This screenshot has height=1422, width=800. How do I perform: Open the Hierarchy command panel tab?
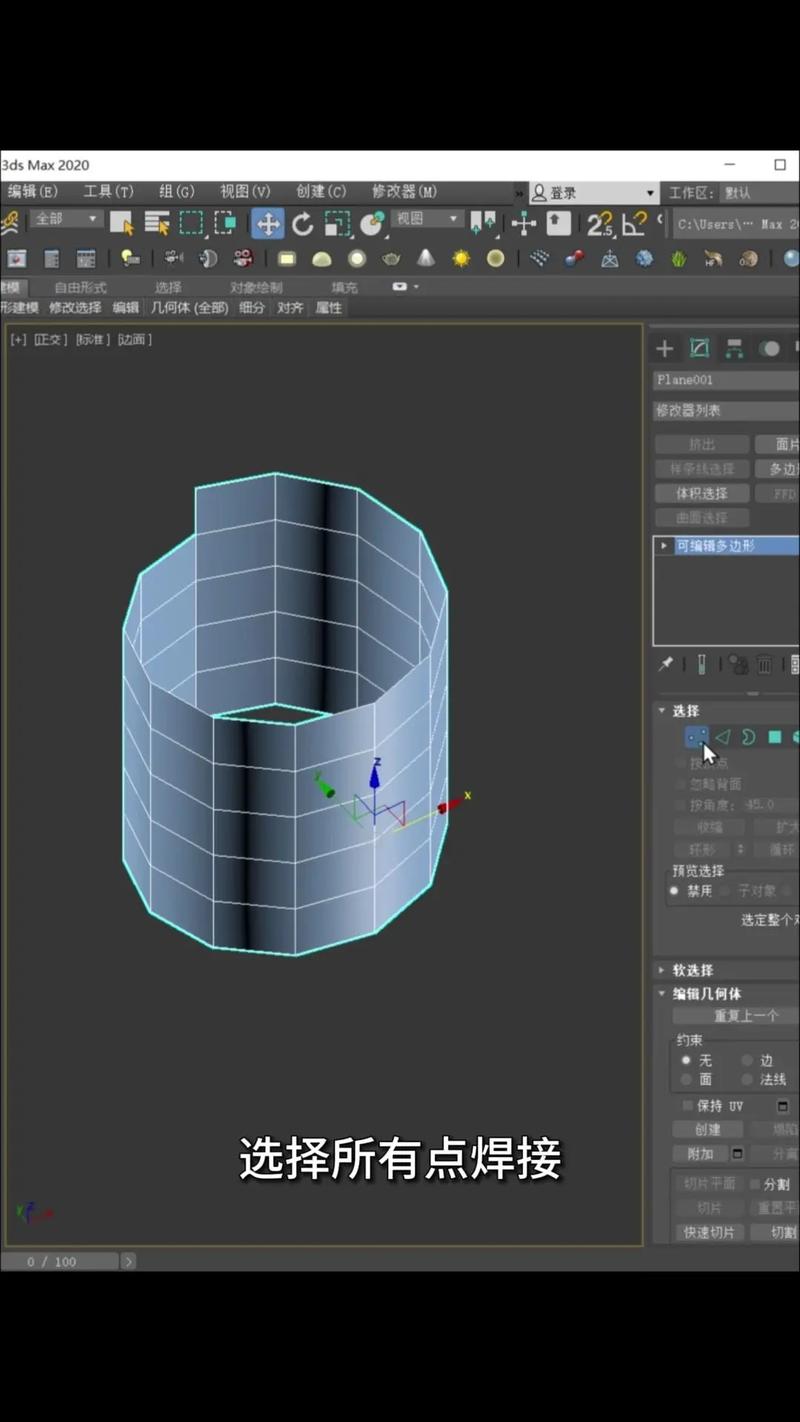tap(734, 348)
